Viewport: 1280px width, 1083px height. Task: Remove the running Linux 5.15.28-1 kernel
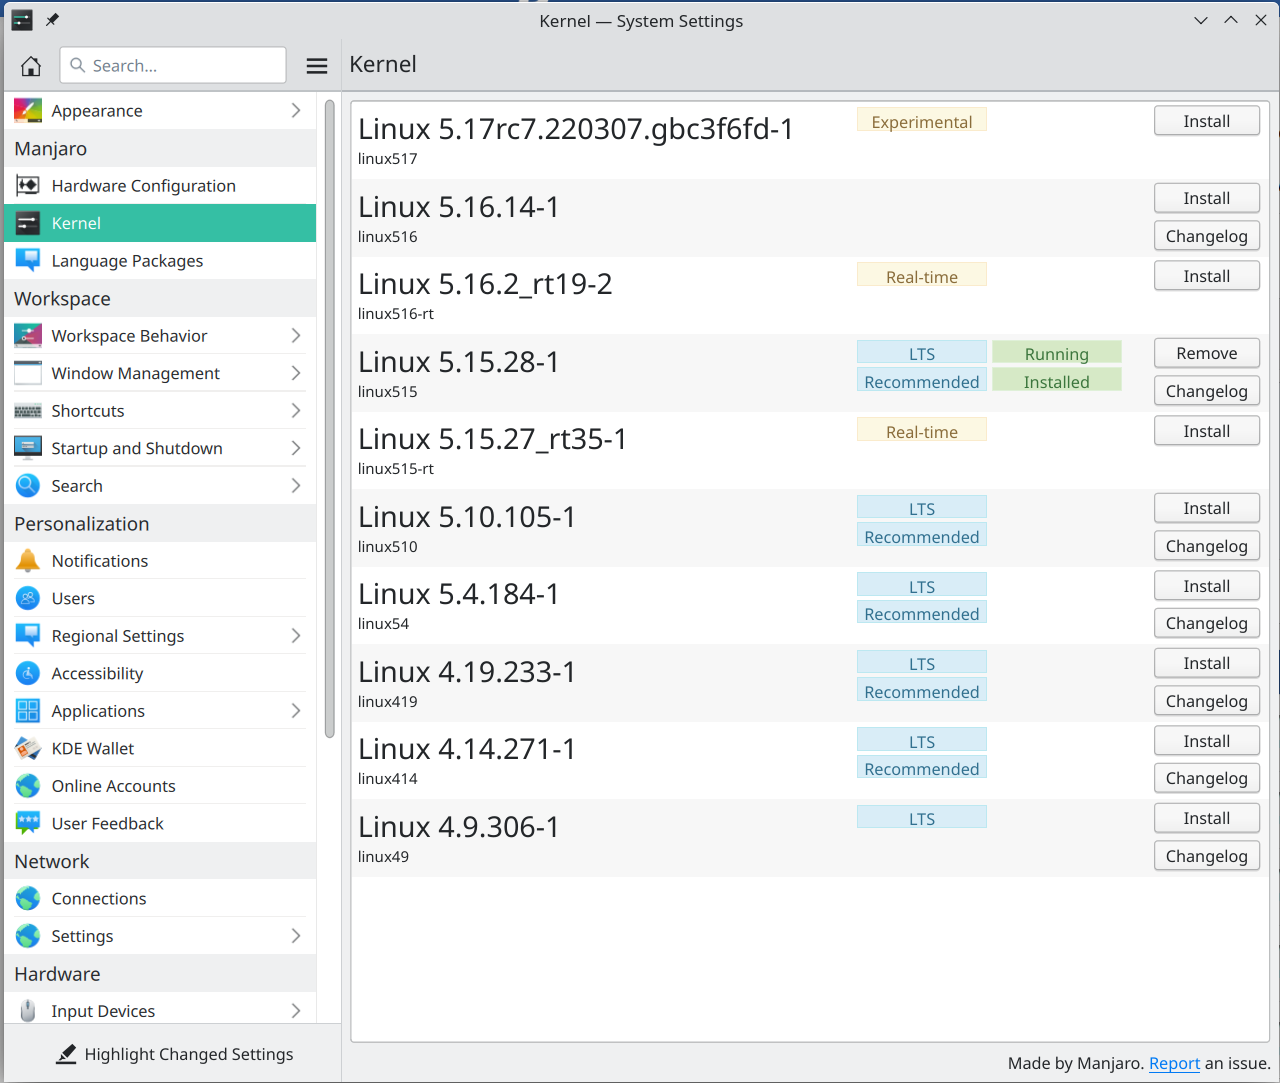[x=1206, y=353]
